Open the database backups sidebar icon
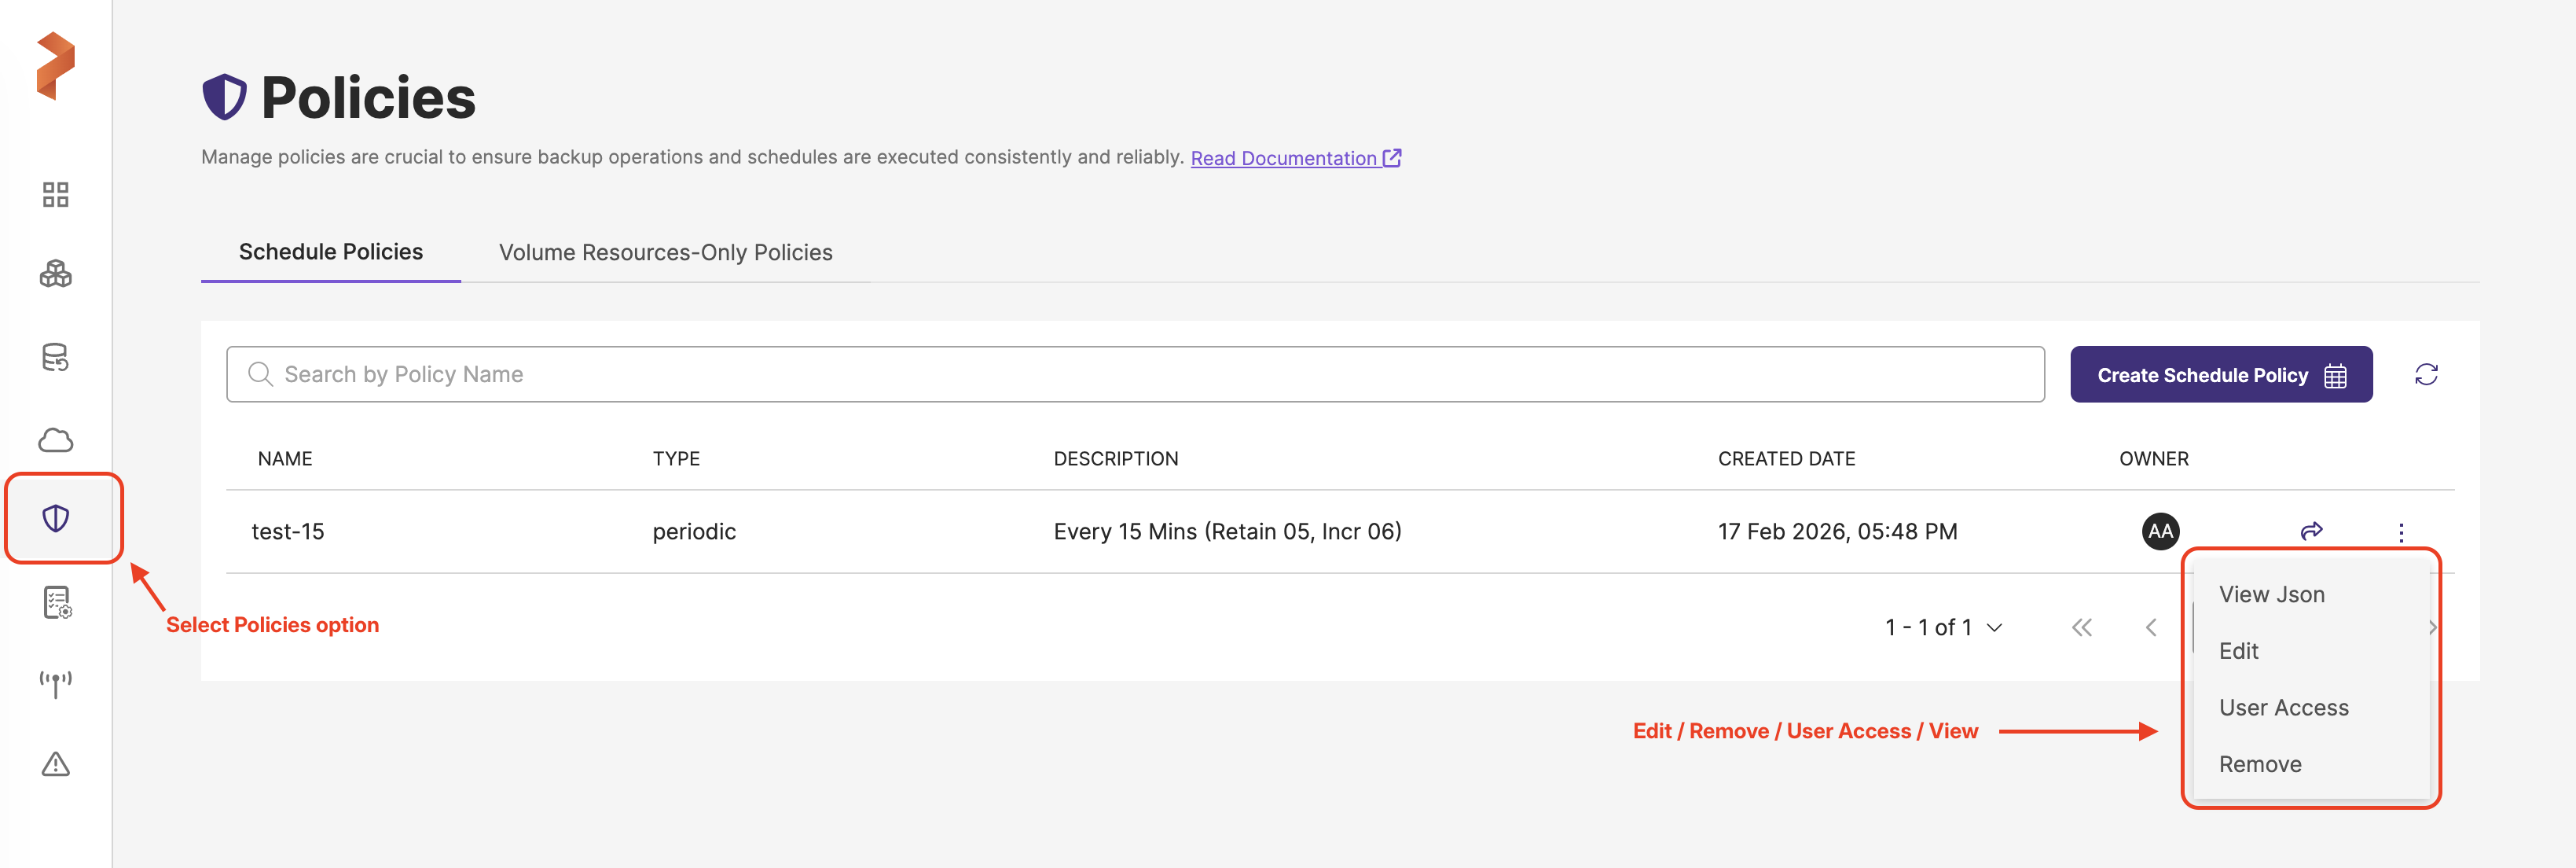The height and width of the screenshot is (868, 2576). coord(56,357)
